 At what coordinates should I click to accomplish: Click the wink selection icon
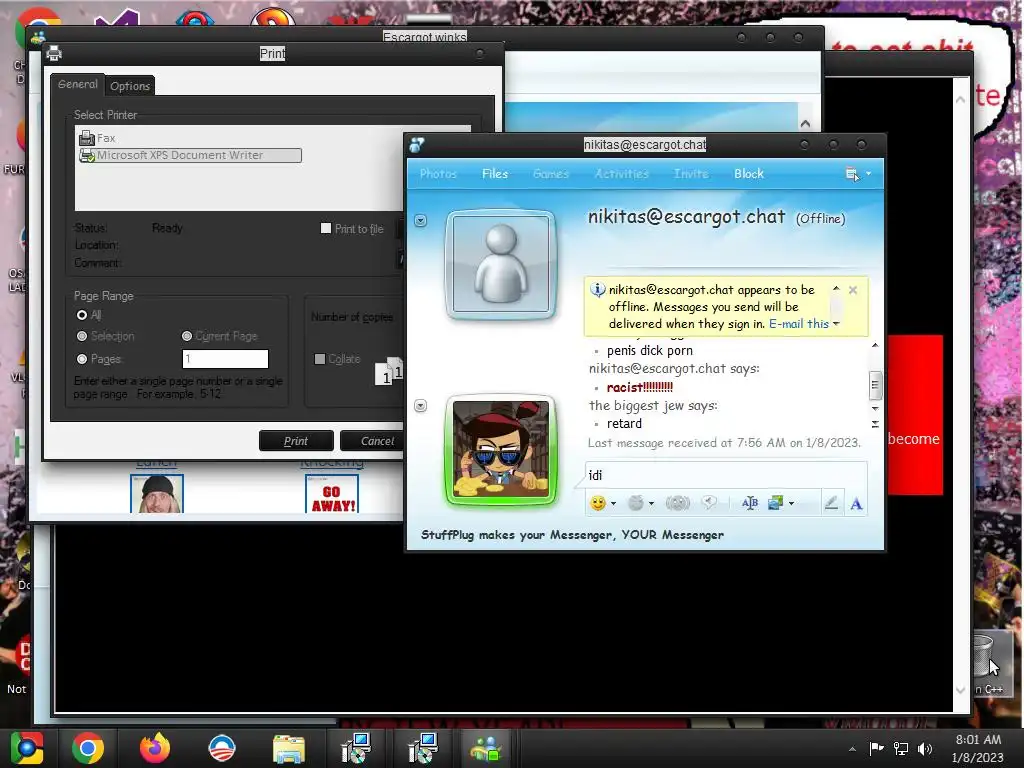635,503
